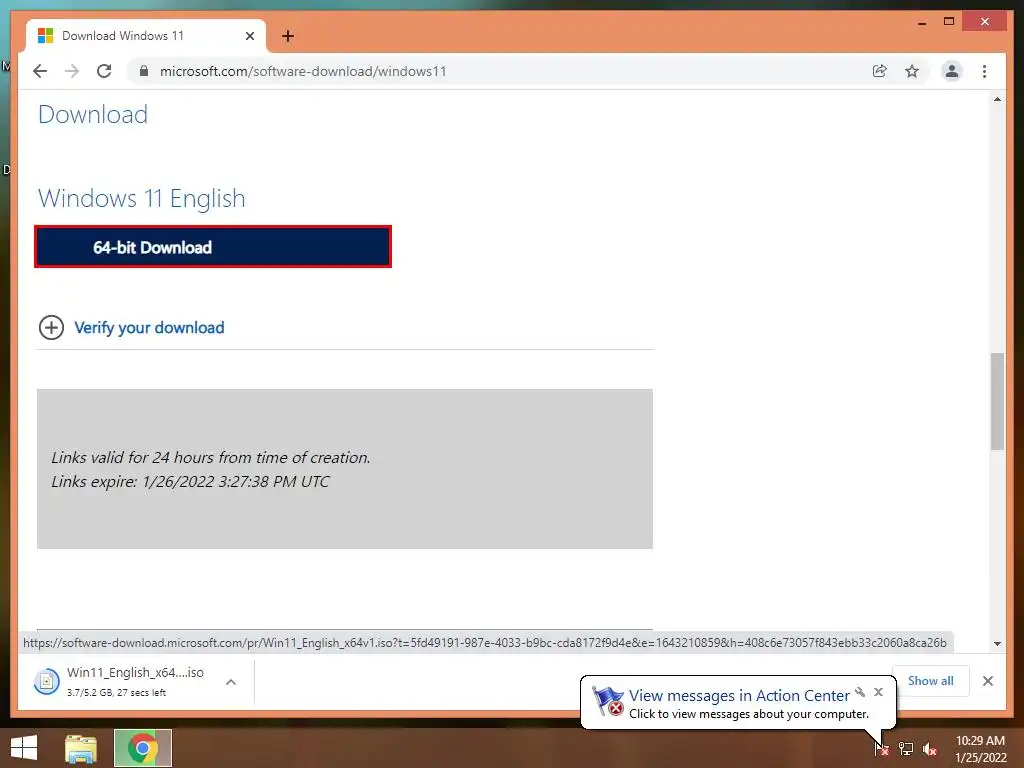Click the page scrollbar thumb
The height and width of the screenshot is (768, 1024).
997,401
